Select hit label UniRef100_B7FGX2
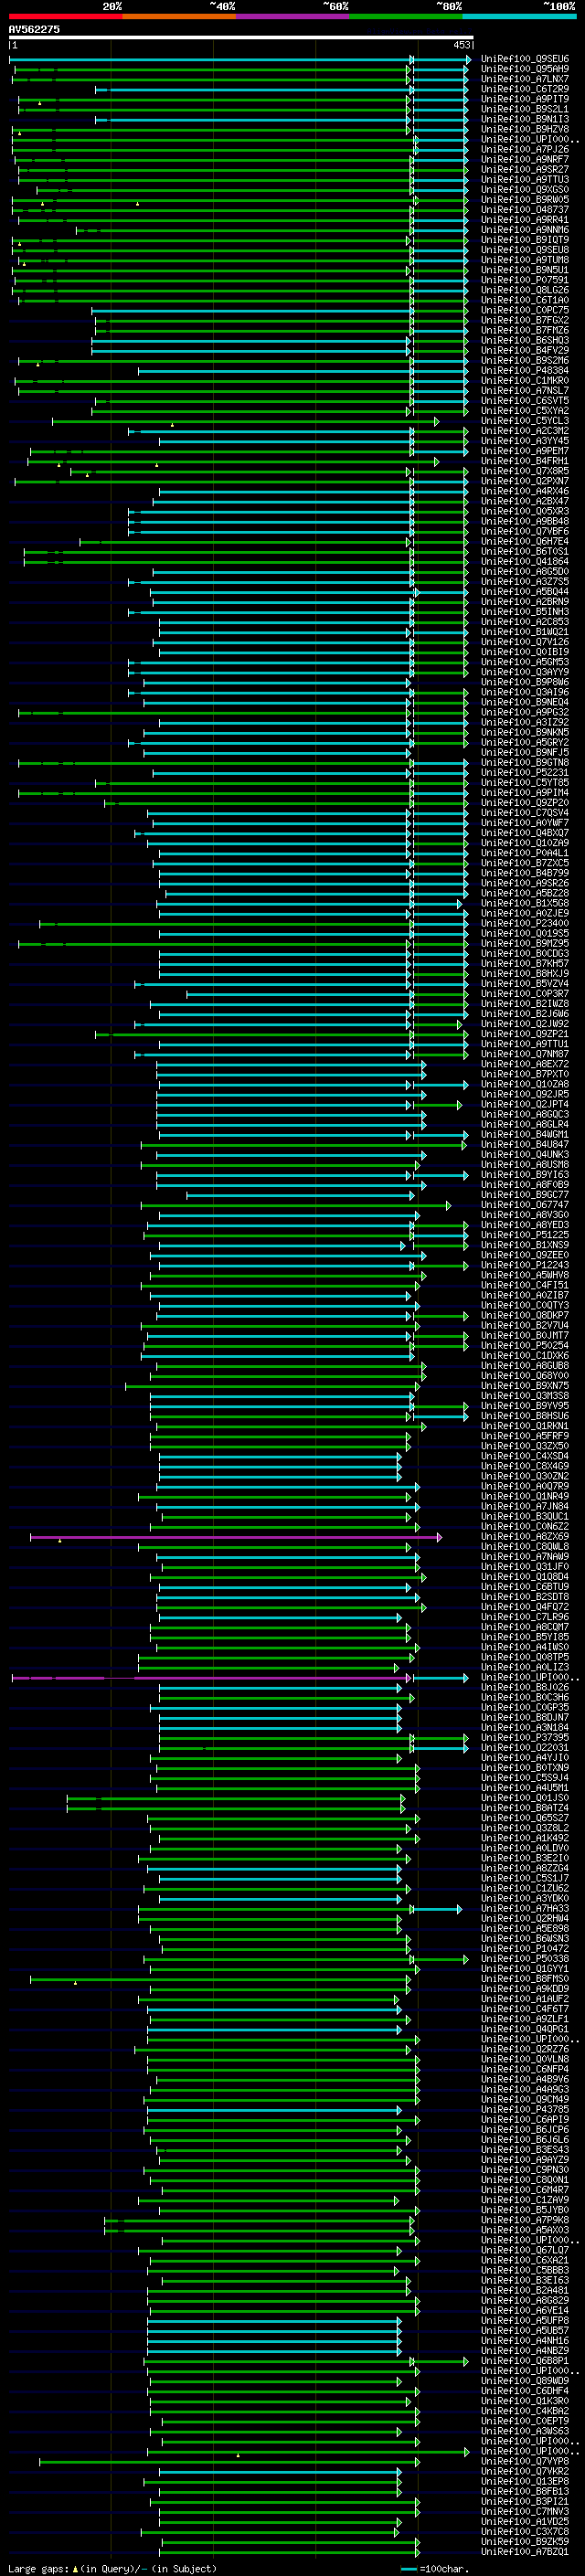Screen dimensions: 585x2576 (525, 320)
